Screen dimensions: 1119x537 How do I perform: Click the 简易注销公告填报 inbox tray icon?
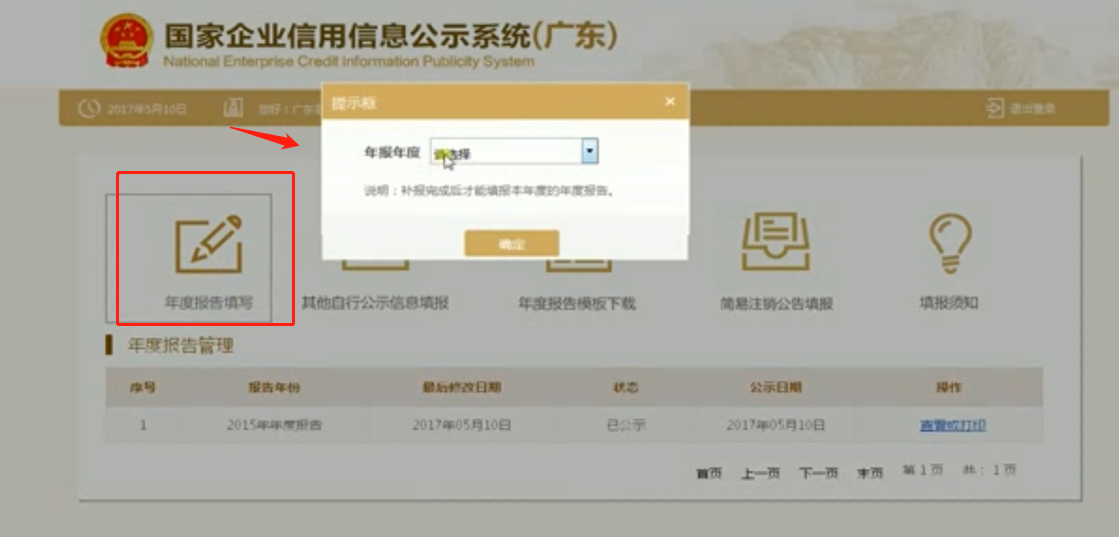click(x=775, y=242)
